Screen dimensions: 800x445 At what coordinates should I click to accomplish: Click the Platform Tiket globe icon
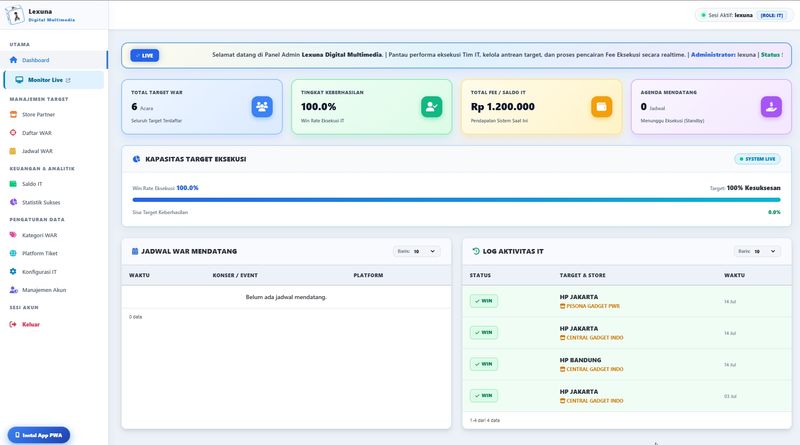(x=13, y=253)
